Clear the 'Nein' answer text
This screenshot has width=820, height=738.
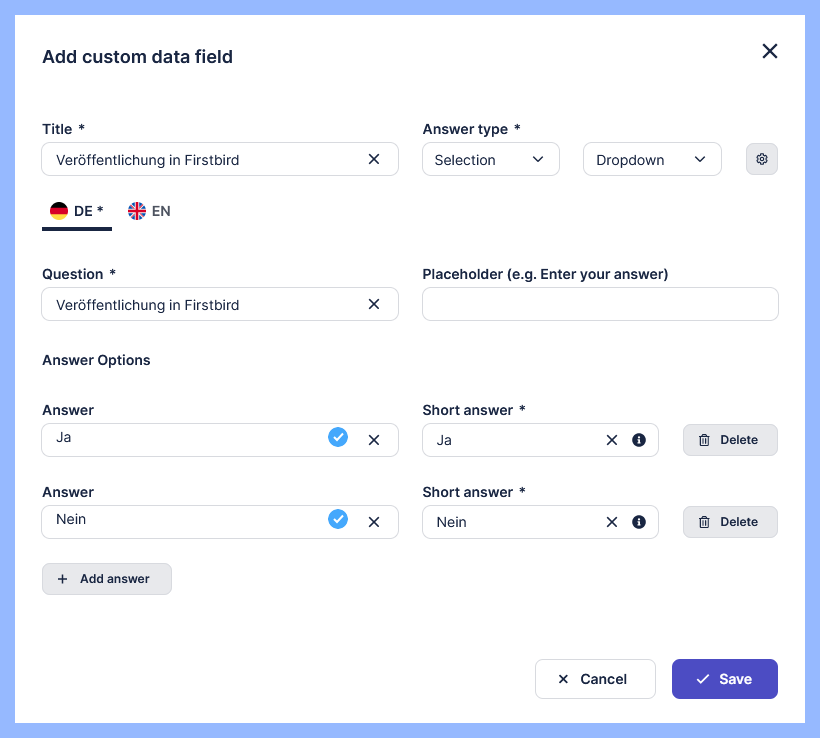tap(374, 521)
